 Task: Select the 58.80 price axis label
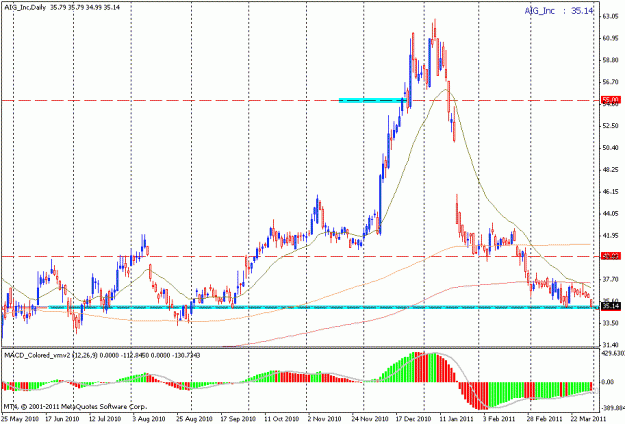click(611, 60)
